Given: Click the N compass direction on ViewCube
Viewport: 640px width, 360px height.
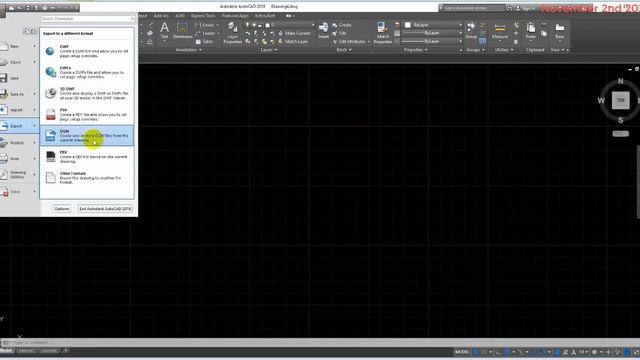Looking at the screenshot, I should [620, 81].
